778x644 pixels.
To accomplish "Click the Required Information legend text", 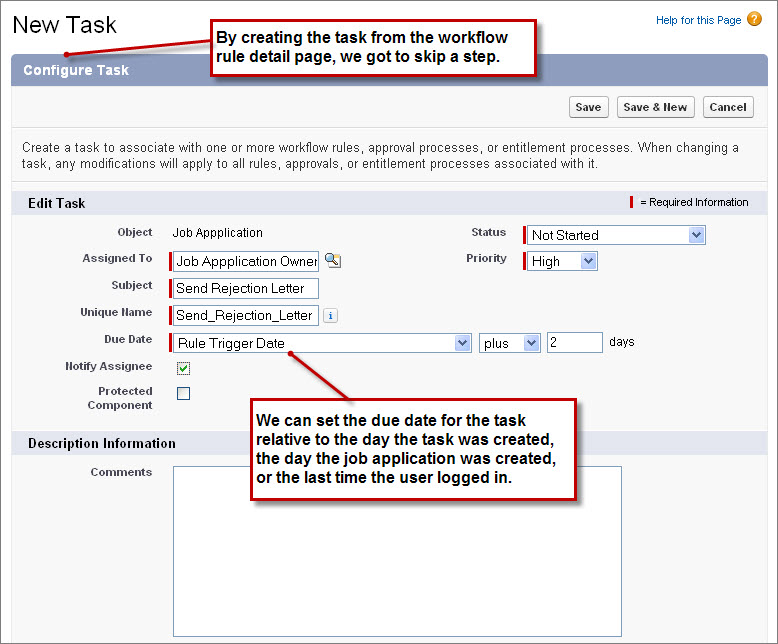I will pos(694,202).
